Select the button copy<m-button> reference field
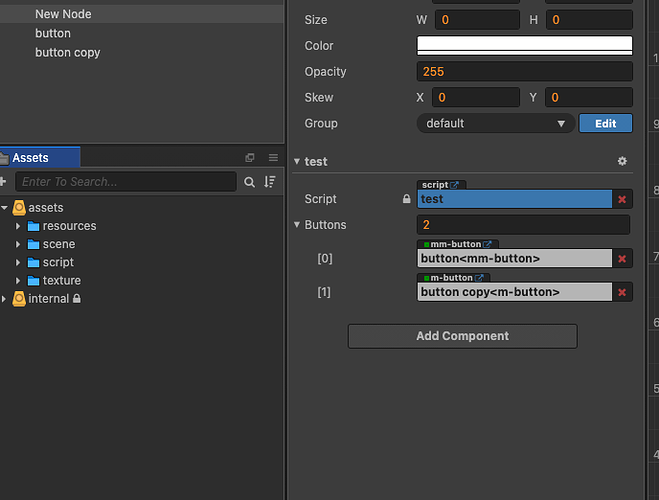The height and width of the screenshot is (500, 659). [514, 292]
